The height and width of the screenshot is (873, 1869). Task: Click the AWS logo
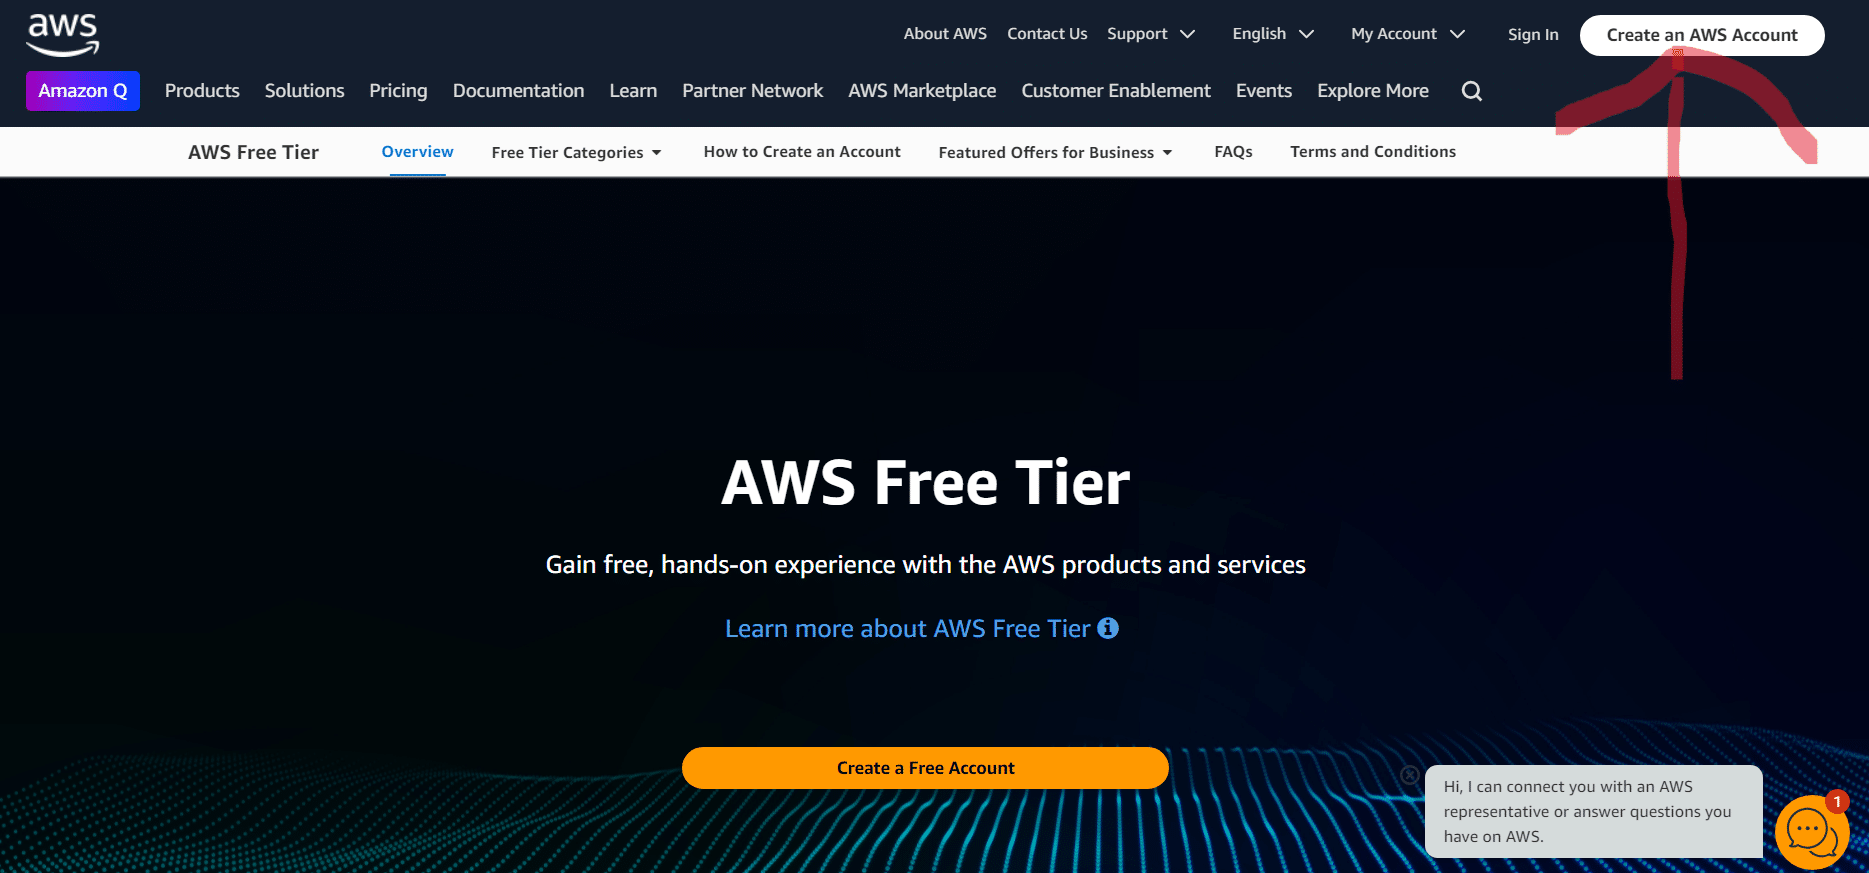[x=62, y=34]
